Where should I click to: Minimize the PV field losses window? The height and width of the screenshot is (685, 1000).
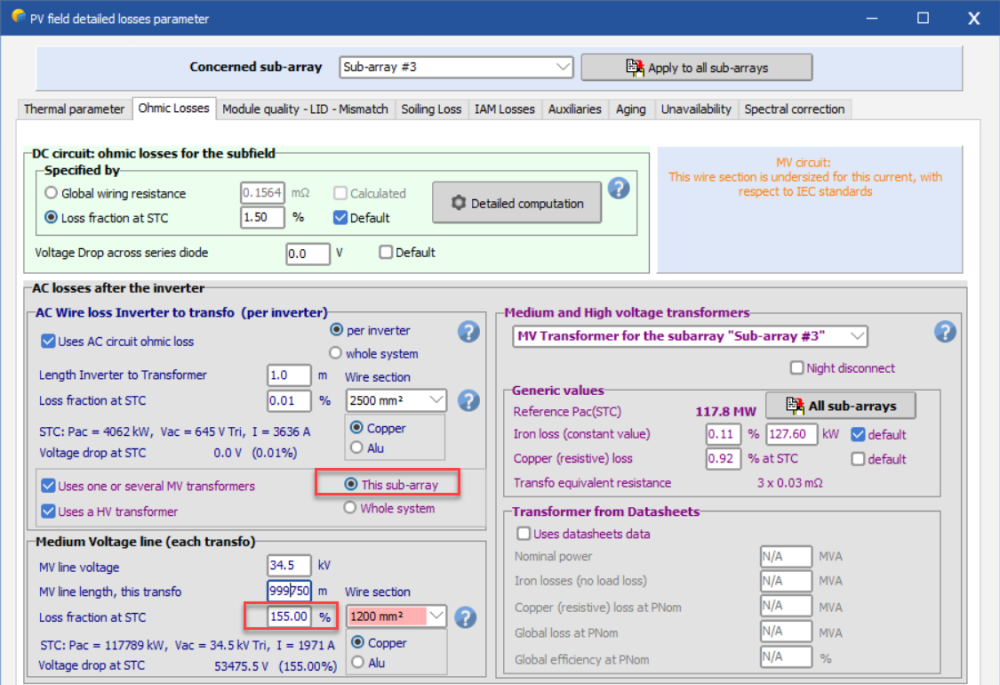tap(870, 18)
